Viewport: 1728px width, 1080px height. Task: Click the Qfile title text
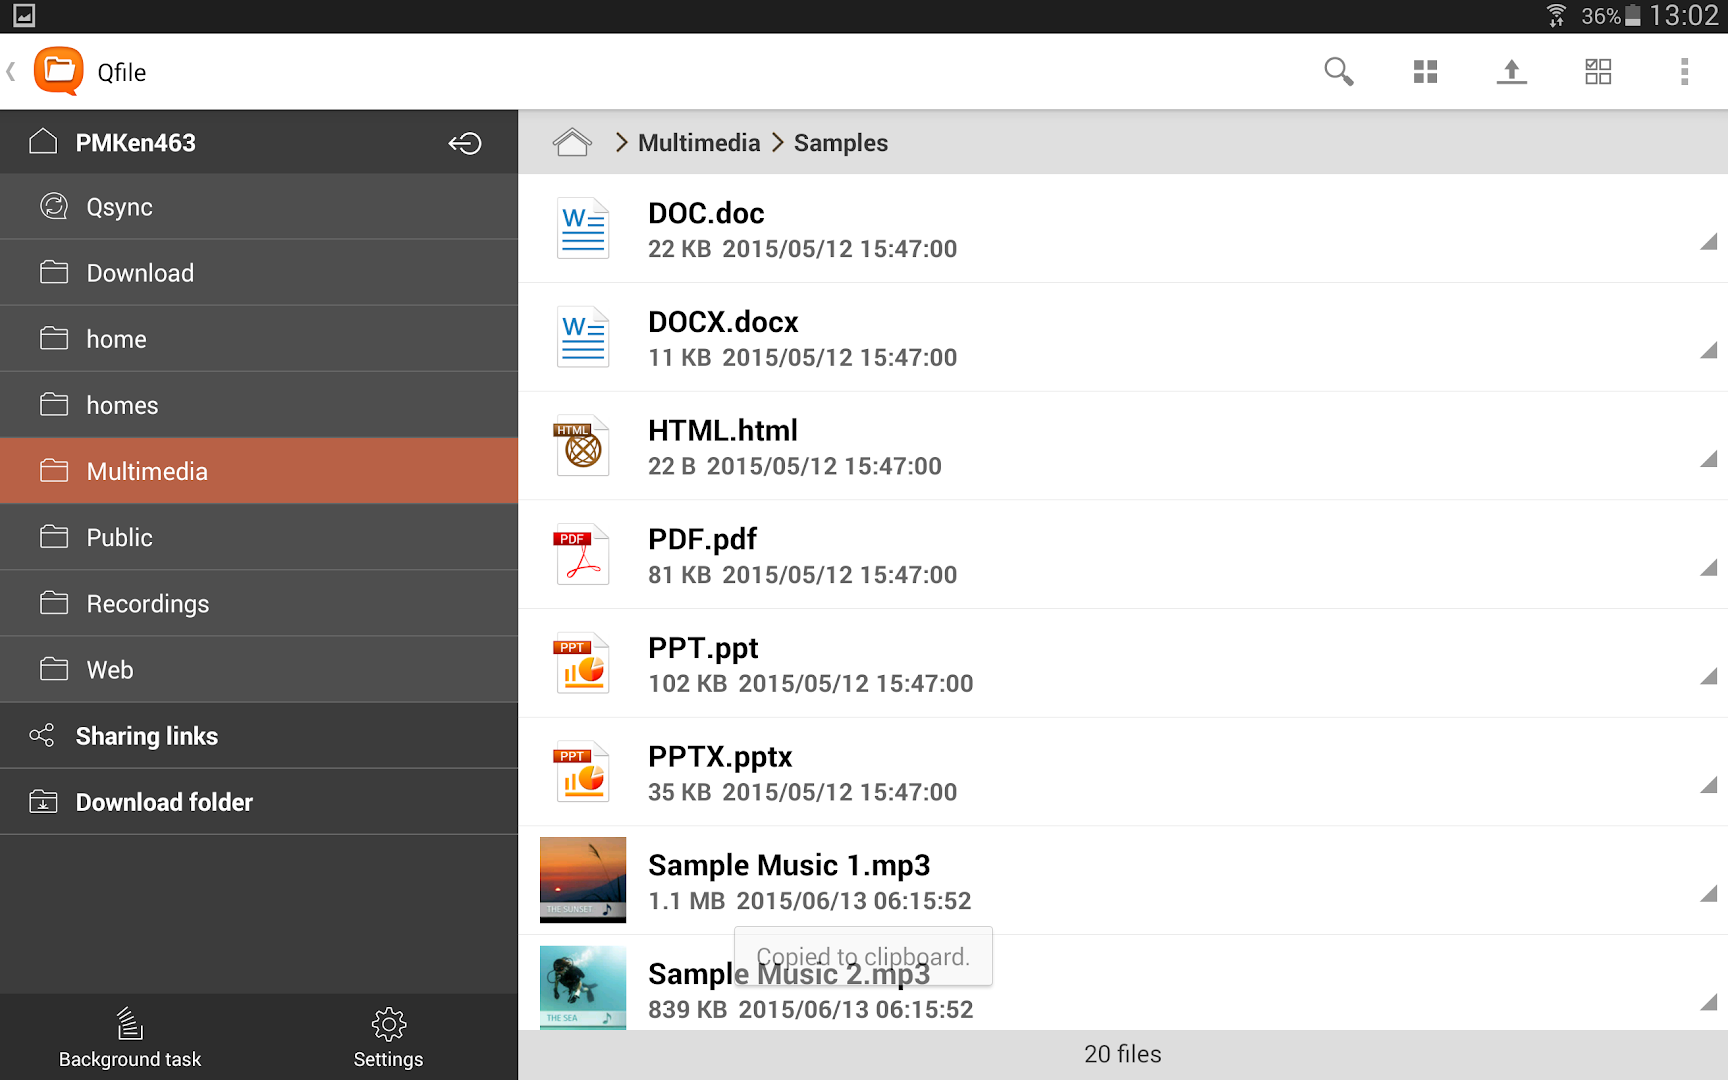pos(122,73)
